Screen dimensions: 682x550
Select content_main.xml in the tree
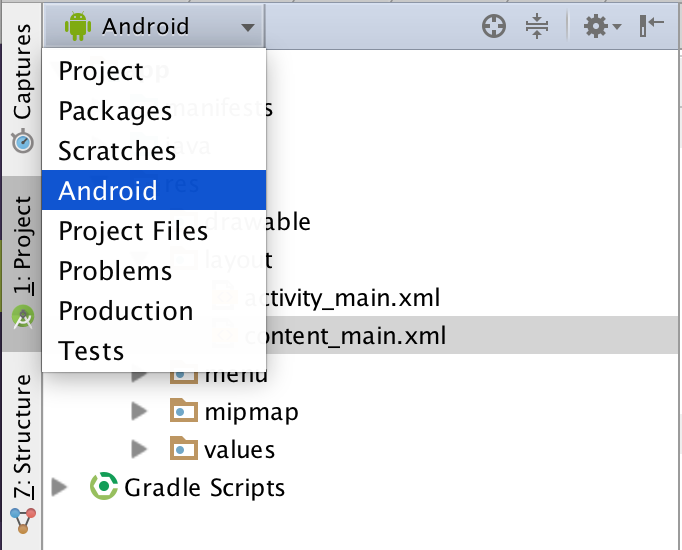(x=344, y=336)
